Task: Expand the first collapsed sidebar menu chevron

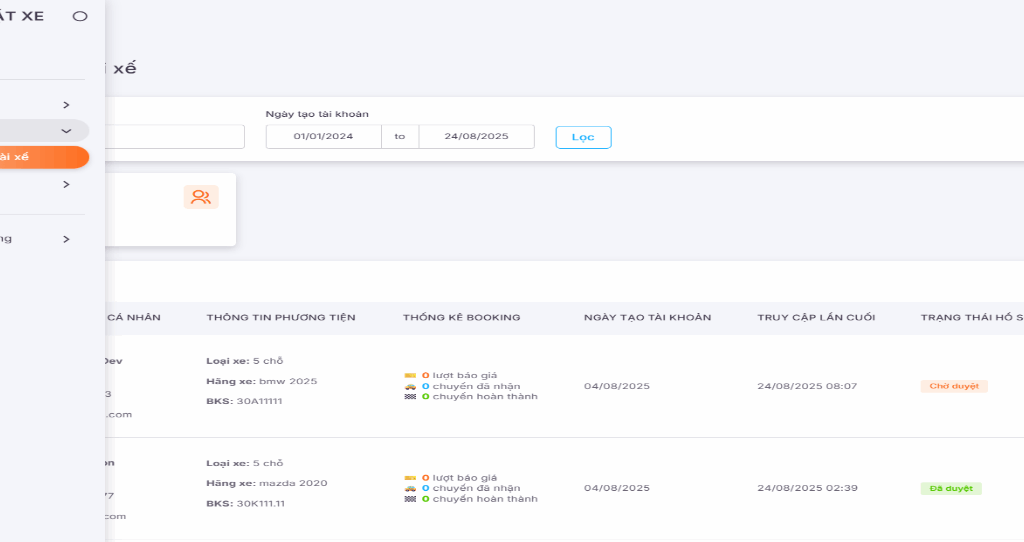Action: [x=66, y=105]
